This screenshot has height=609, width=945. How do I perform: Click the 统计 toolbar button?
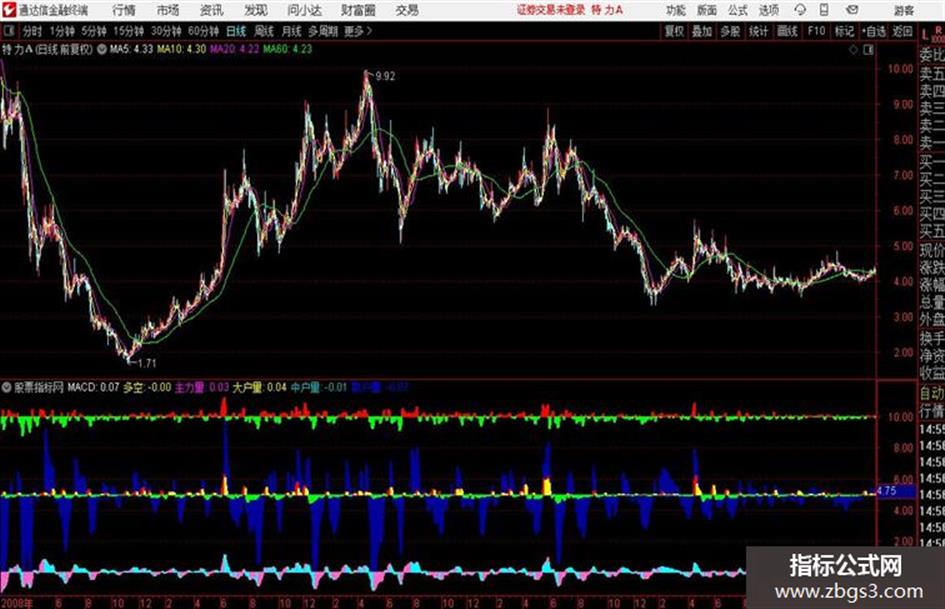[758, 31]
